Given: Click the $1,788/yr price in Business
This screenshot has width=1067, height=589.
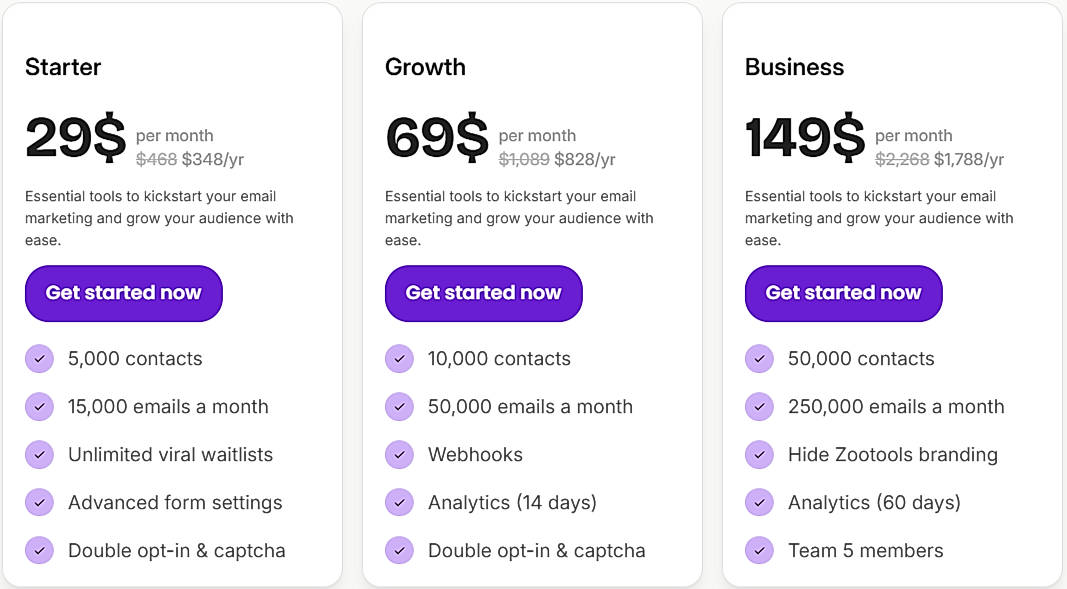Looking at the screenshot, I should tap(969, 158).
